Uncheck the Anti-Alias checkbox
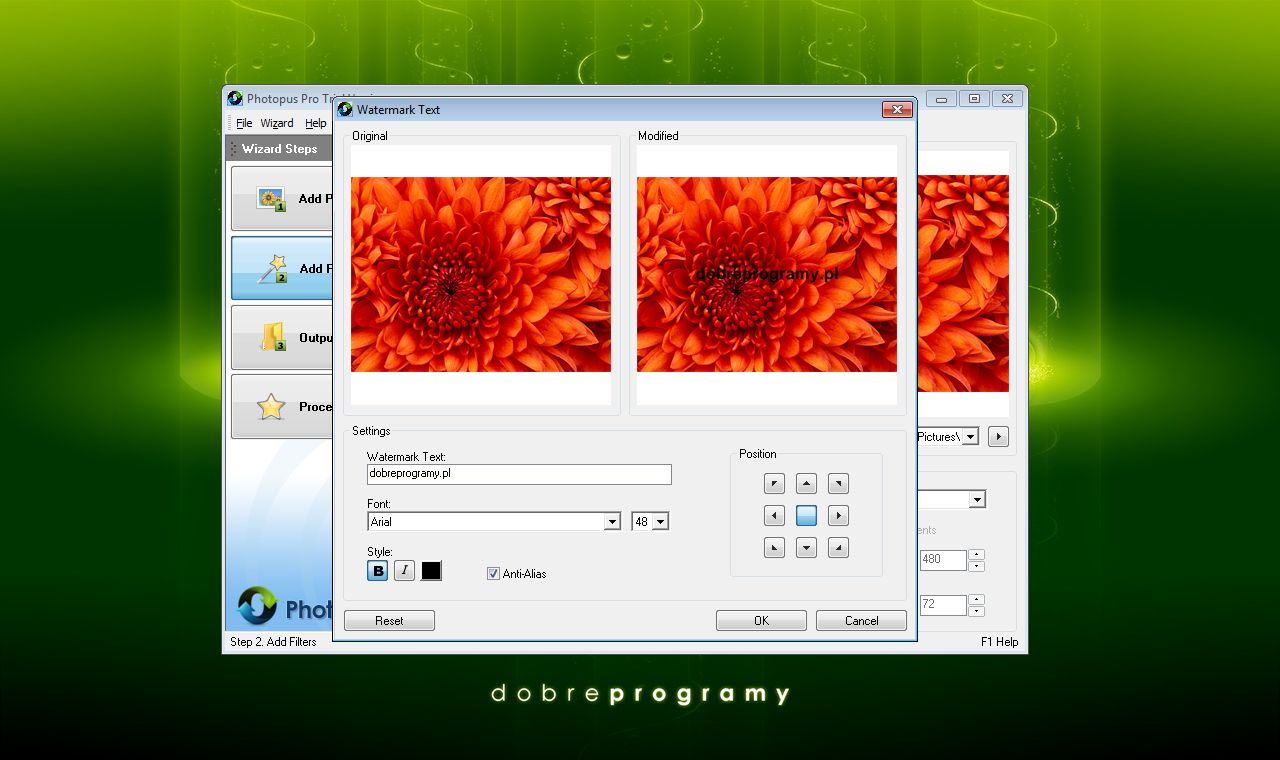Viewport: 1280px width, 760px height. (493, 574)
